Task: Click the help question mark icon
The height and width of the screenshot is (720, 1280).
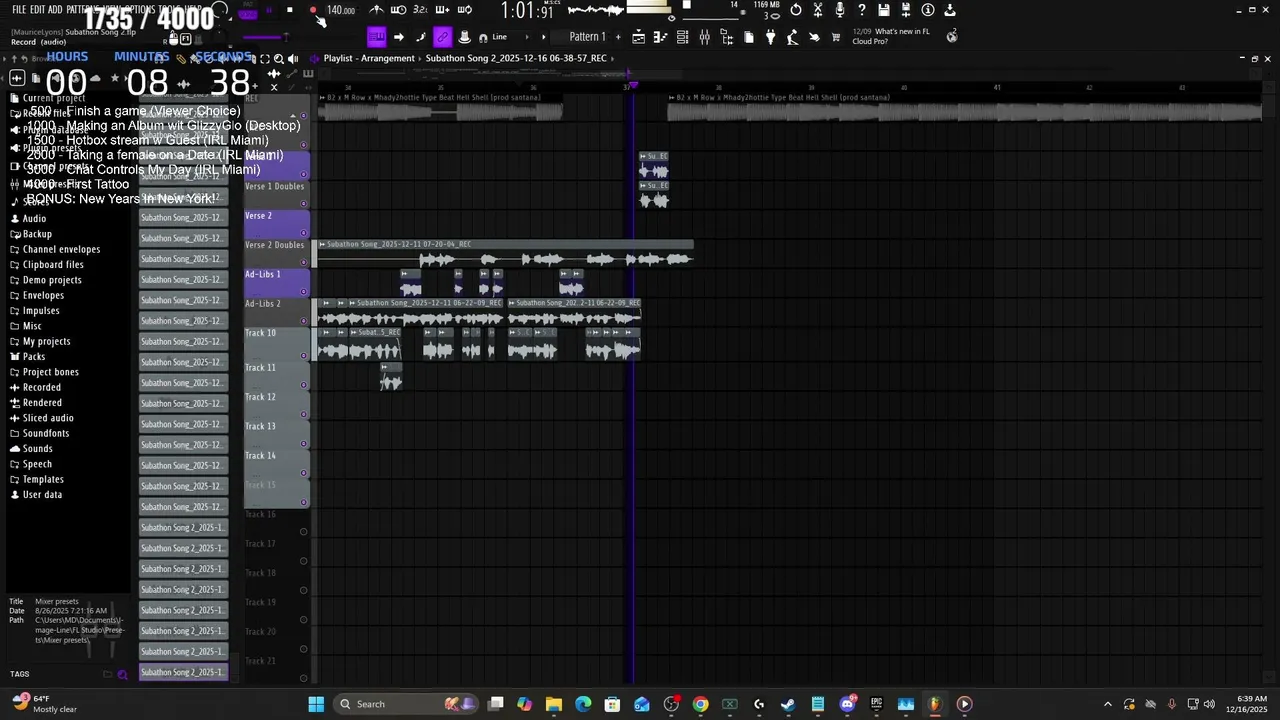Action: tap(862, 10)
